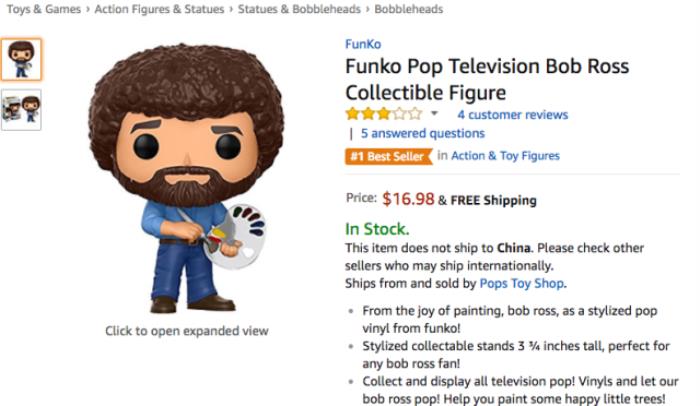The width and height of the screenshot is (700, 406).
Task: Go to Action & Toy Figures category
Action: [x=505, y=156]
